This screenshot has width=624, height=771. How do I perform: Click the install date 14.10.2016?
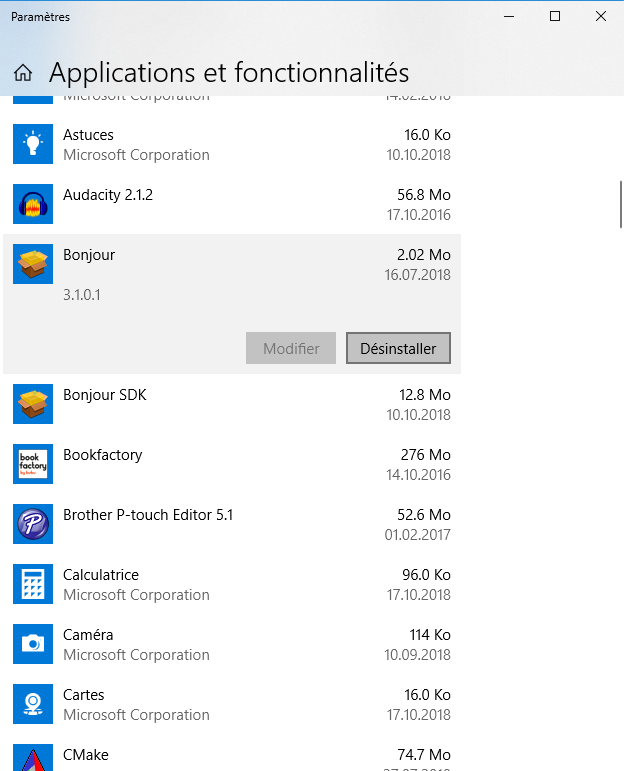418,475
